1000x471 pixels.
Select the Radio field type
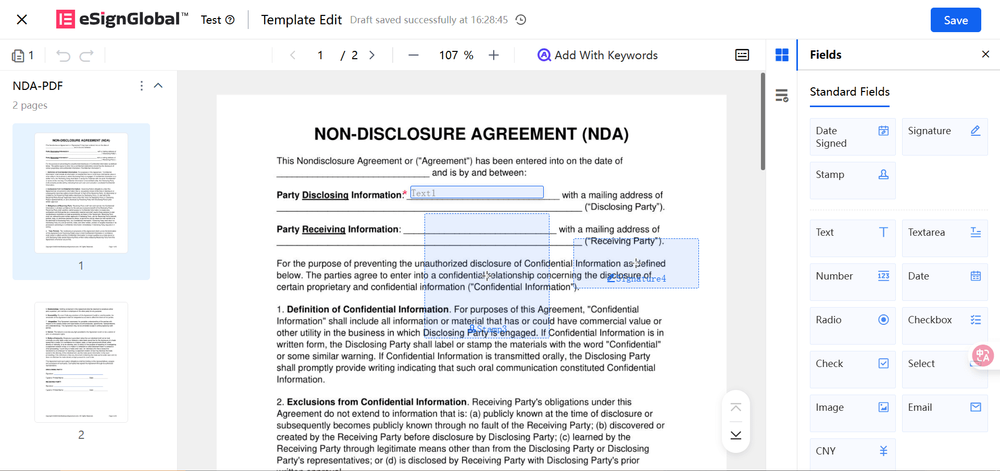coord(852,320)
